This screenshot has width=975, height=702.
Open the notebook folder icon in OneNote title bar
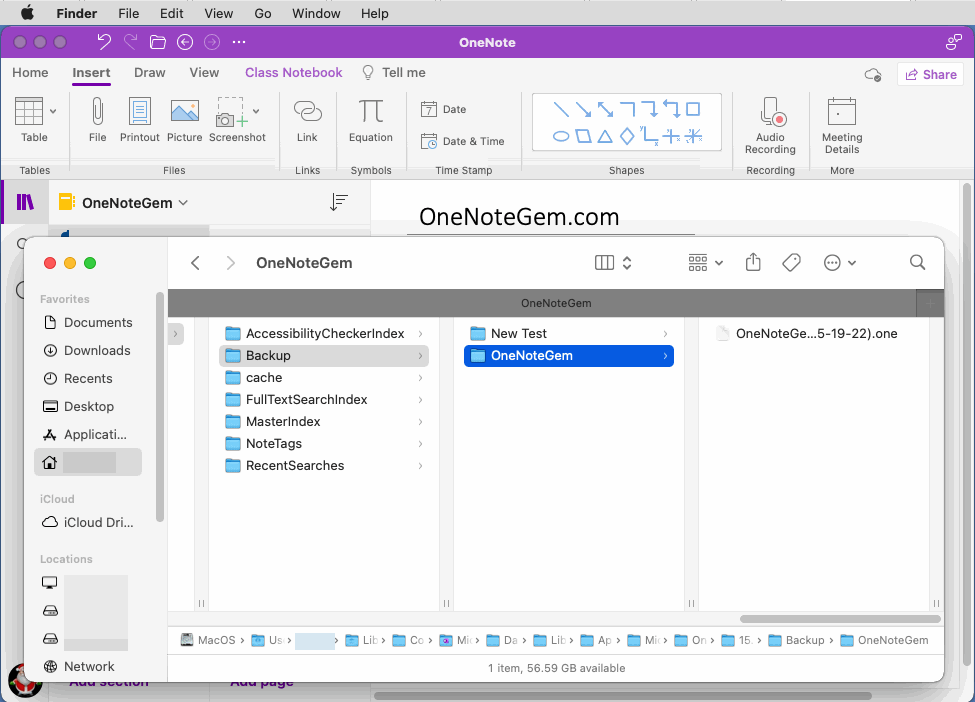[158, 42]
